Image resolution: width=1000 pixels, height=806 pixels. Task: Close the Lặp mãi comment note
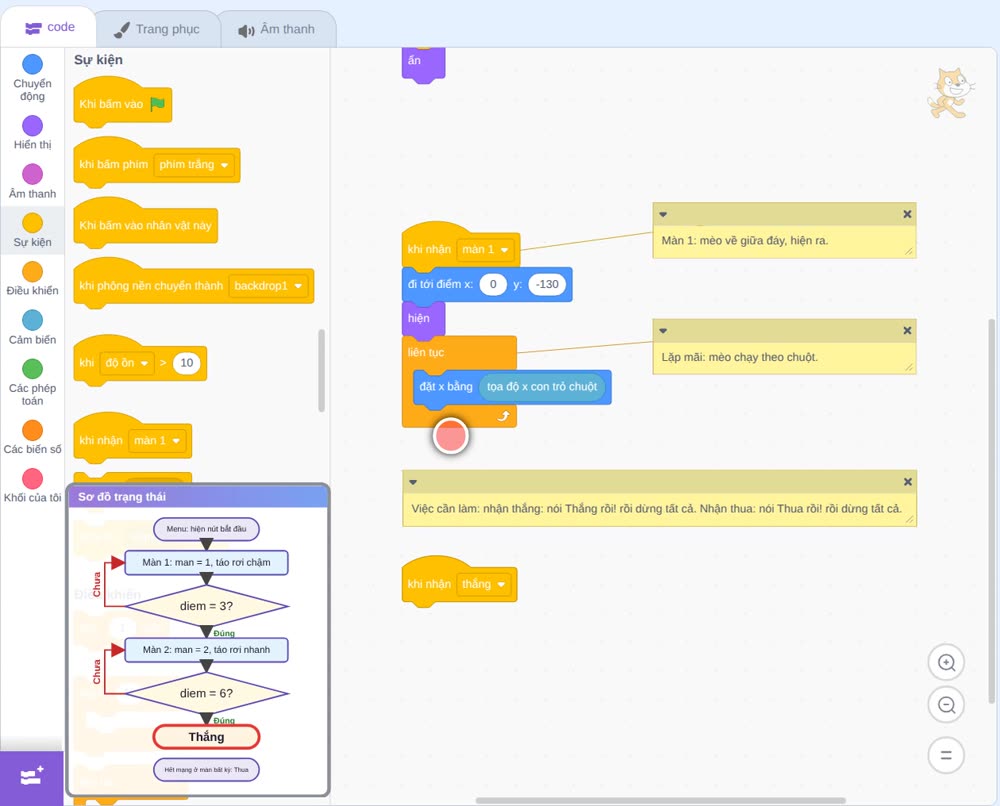click(907, 330)
